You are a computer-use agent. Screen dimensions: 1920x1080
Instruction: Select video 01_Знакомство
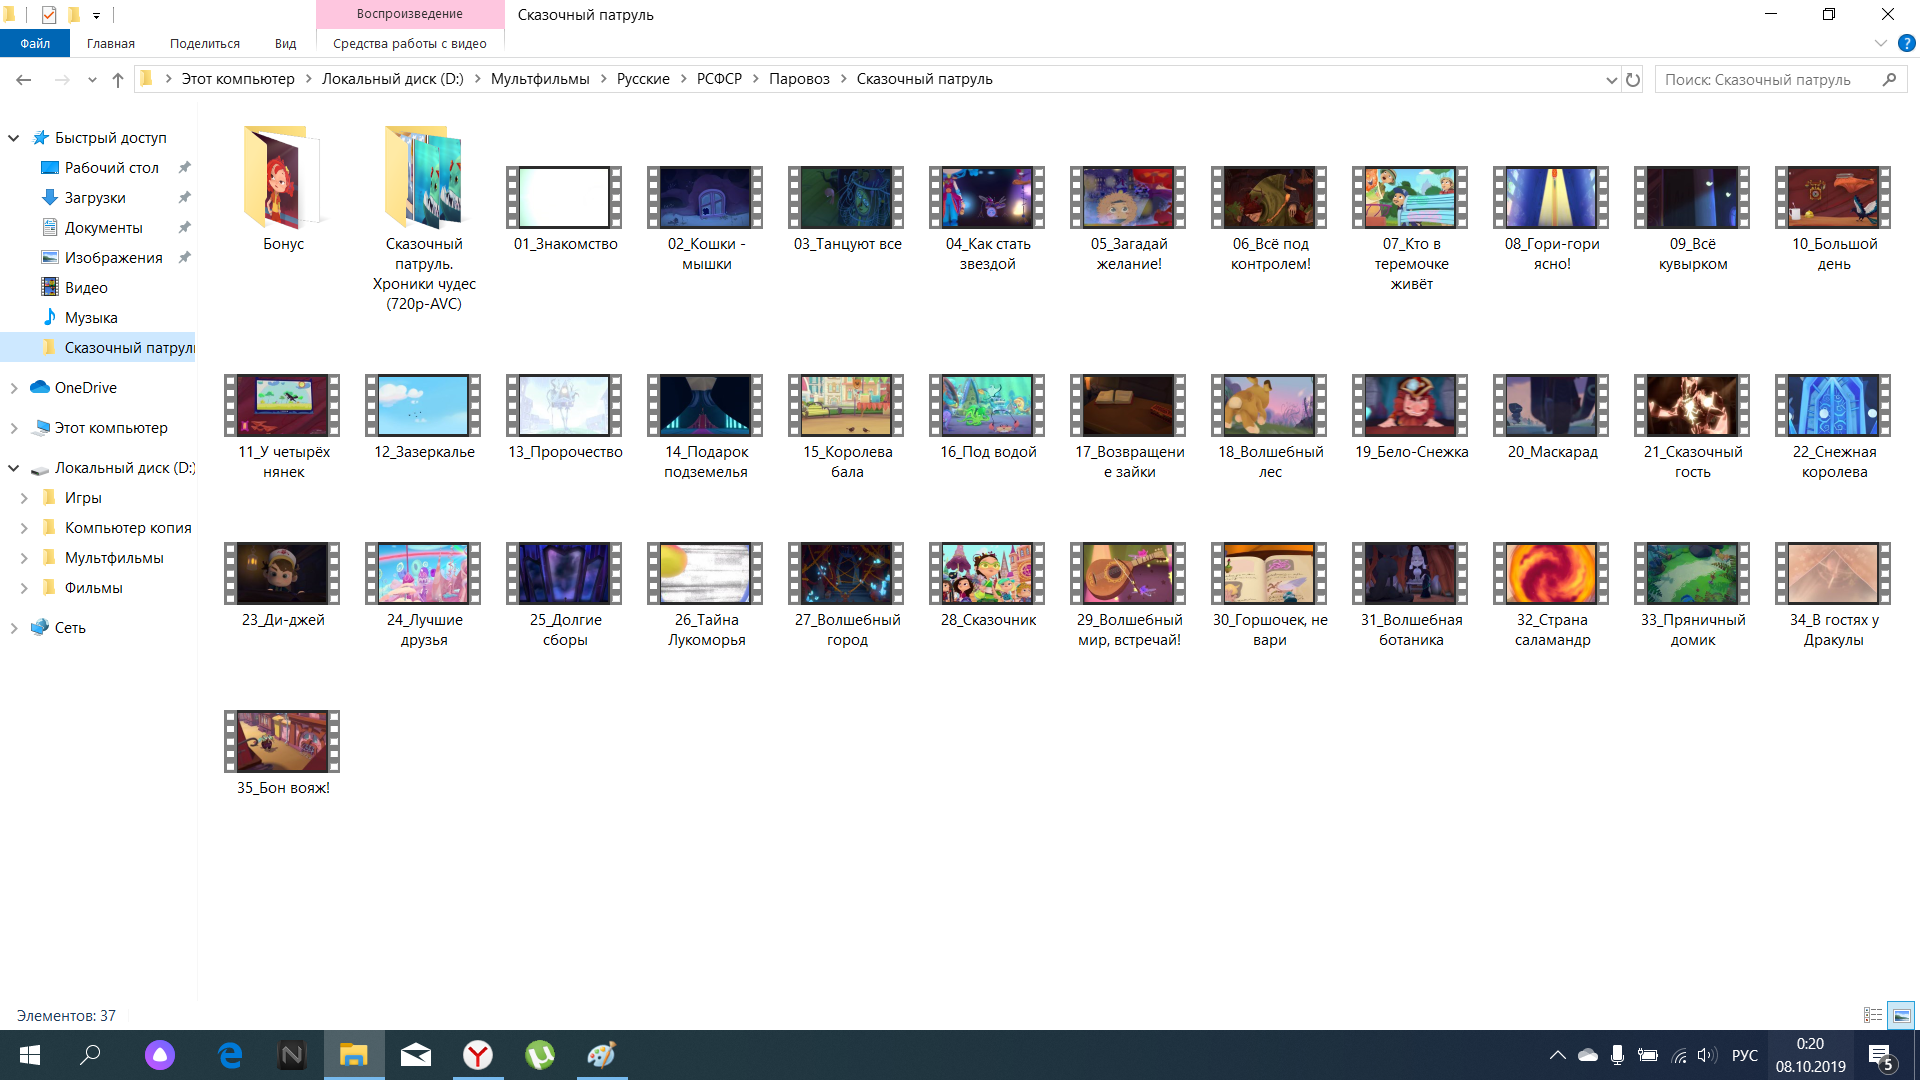(565, 208)
